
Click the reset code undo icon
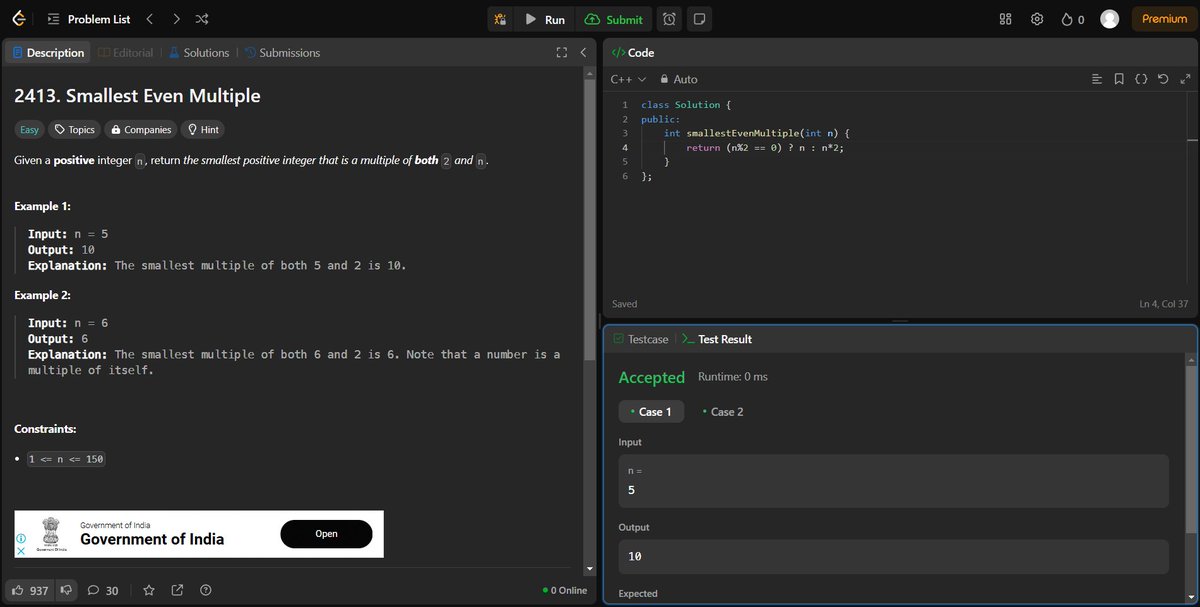[1162, 78]
